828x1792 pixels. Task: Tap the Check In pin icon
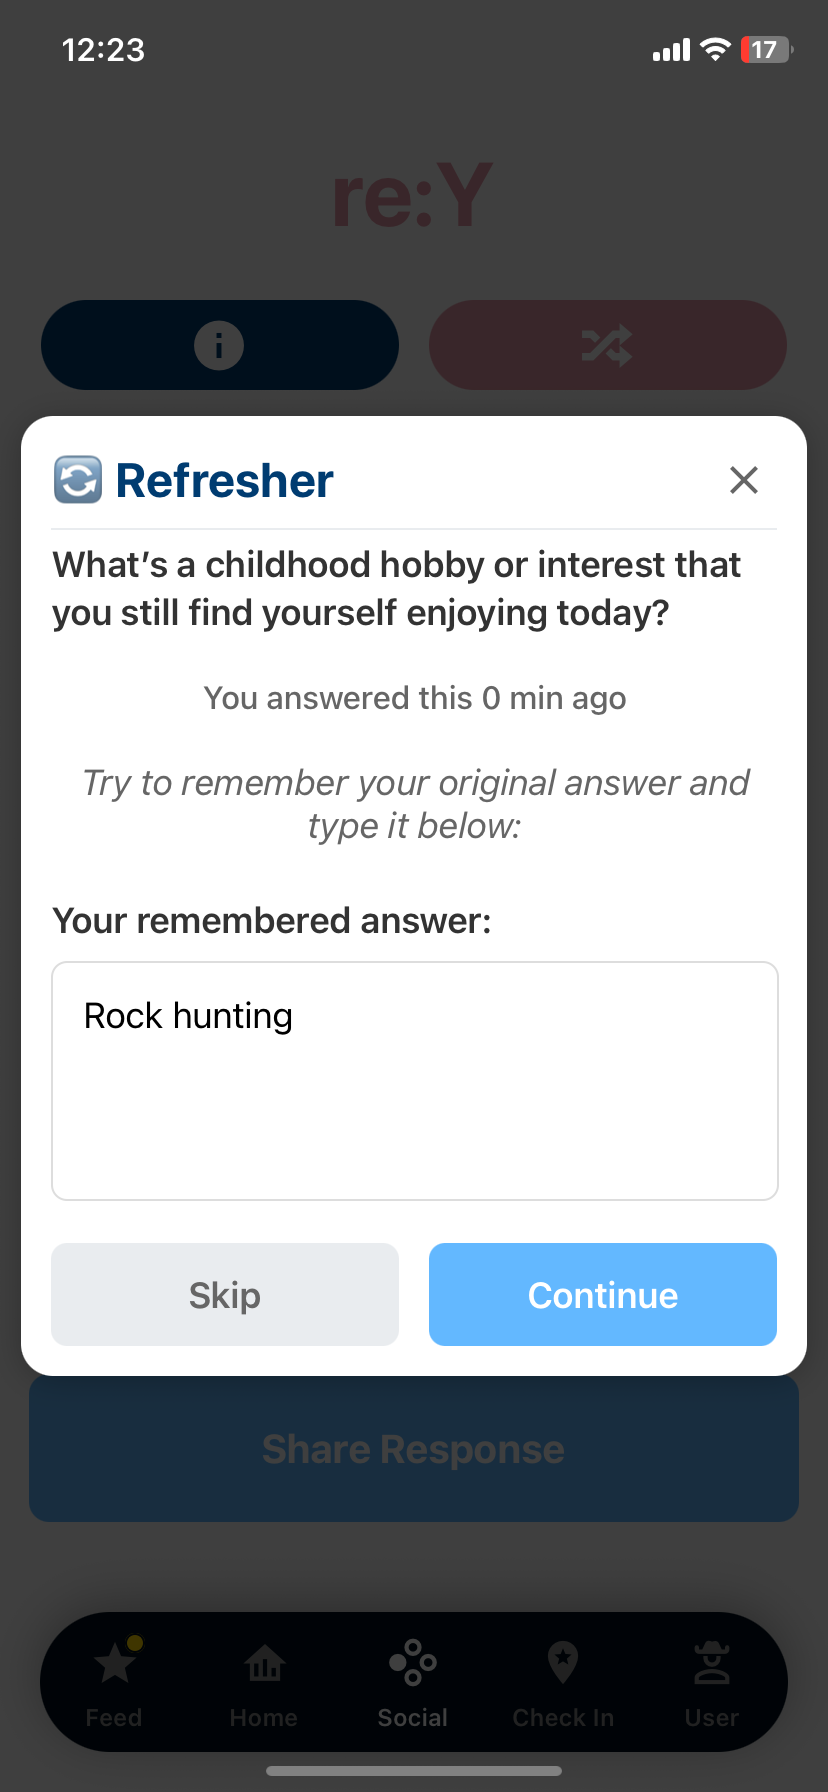(x=562, y=1663)
